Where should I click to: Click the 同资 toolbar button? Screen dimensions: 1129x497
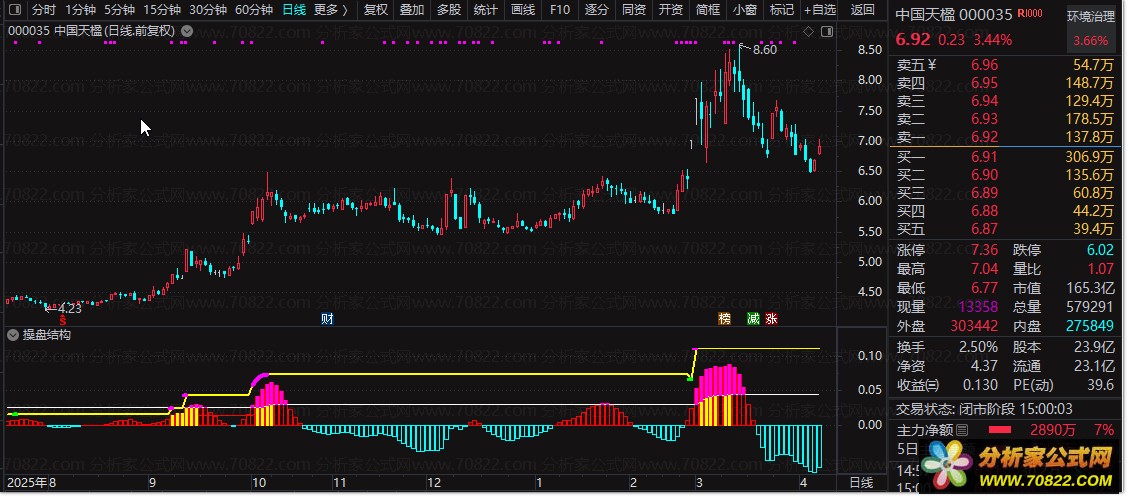click(x=634, y=10)
